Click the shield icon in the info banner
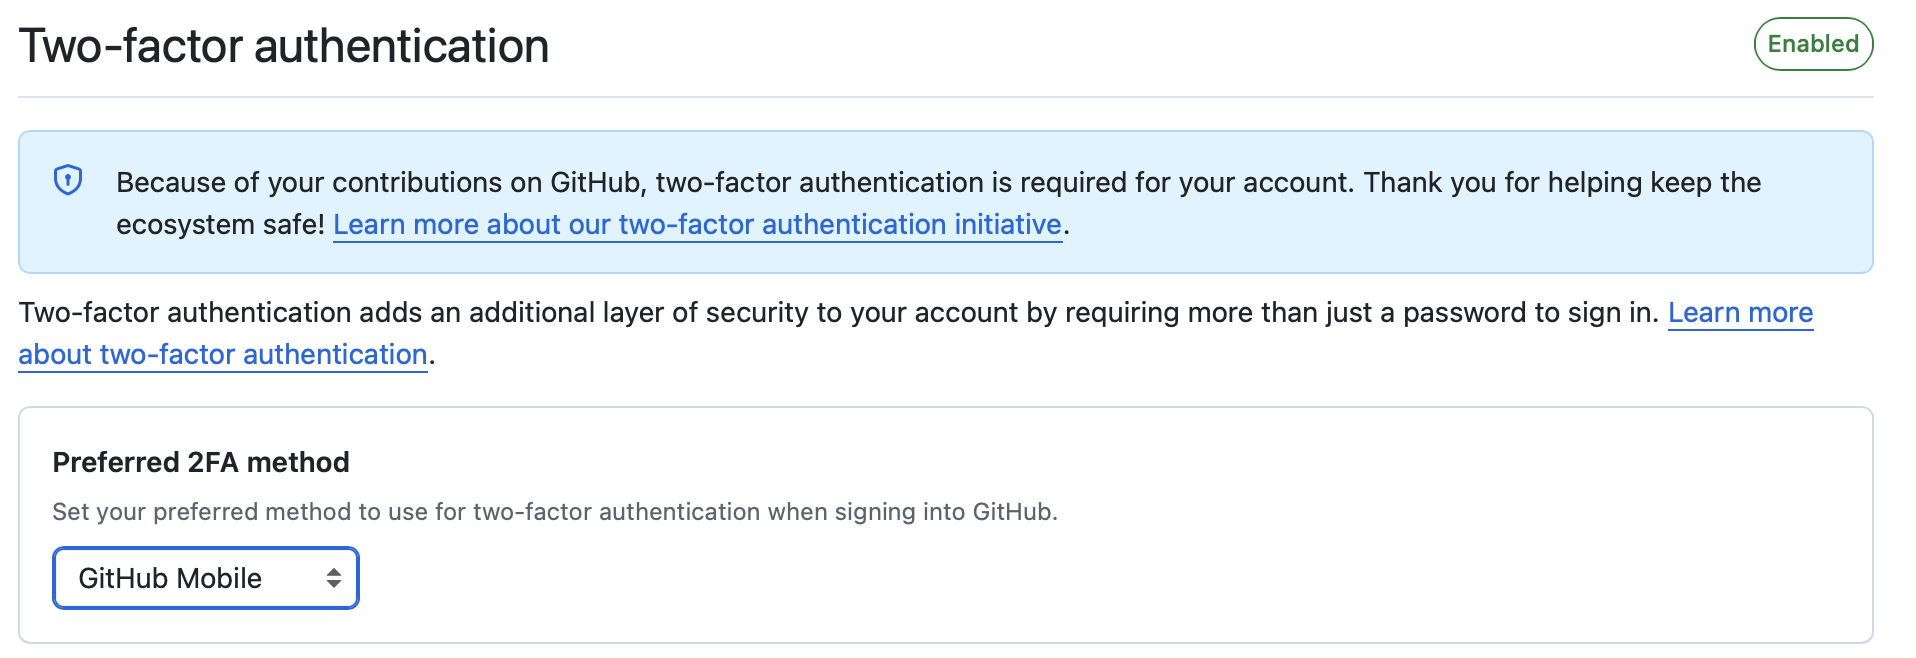 [x=68, y=180]
